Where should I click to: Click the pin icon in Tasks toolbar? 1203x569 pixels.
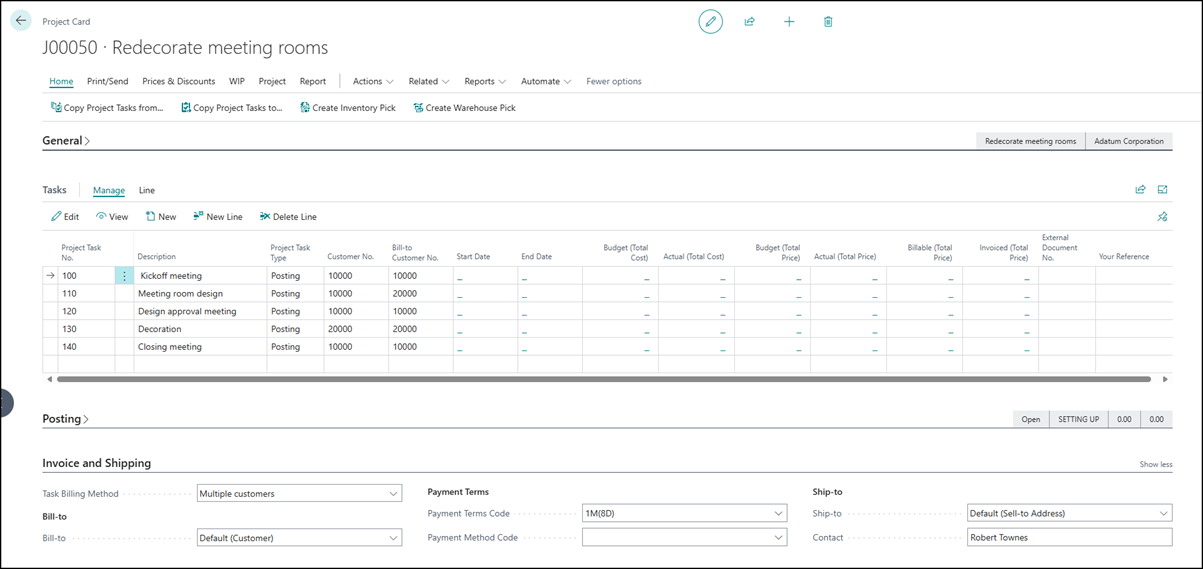coord(1162,216)
